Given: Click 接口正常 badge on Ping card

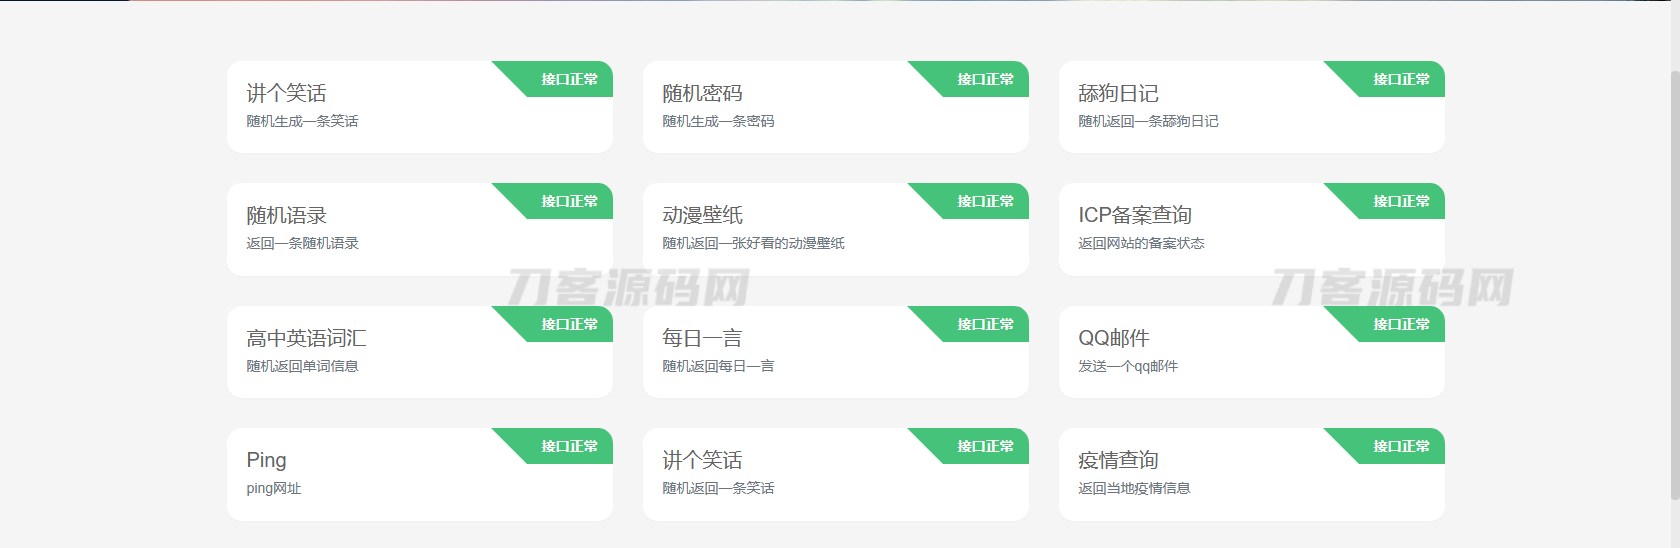Looking at the screenshot, I should pyautogui.click(x=569, y=446).
